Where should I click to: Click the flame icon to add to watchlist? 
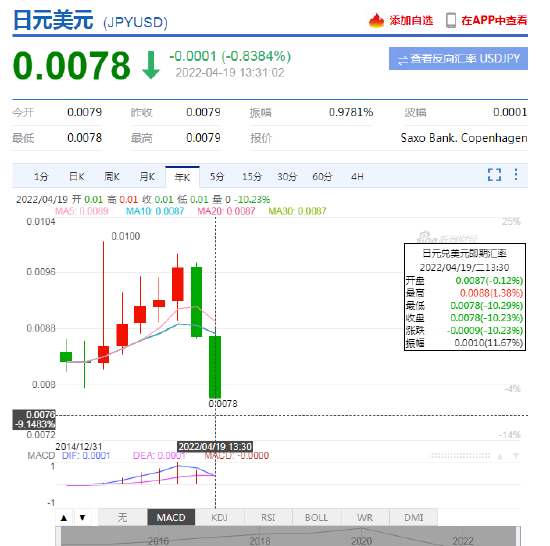click(376, 20)
